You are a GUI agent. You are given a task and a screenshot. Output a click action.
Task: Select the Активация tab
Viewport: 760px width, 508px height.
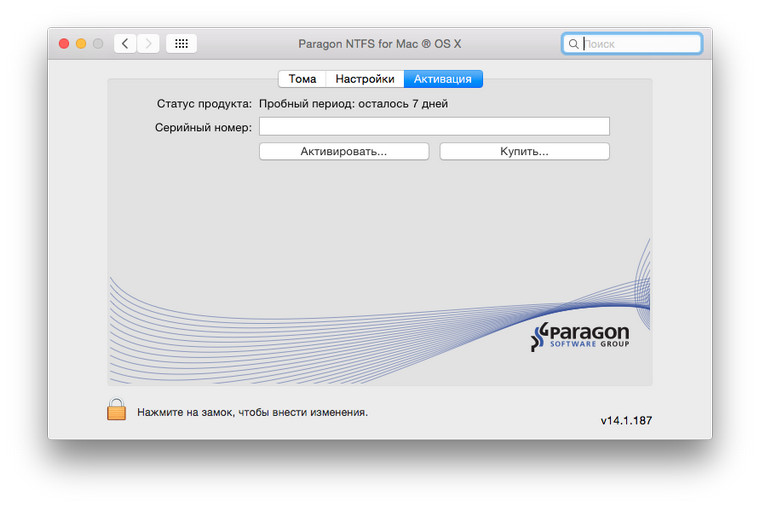[x=443, y=79]
